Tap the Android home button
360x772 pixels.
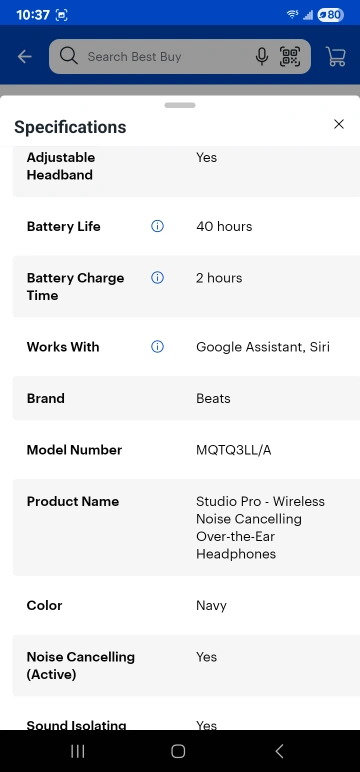tap(178, 751)
